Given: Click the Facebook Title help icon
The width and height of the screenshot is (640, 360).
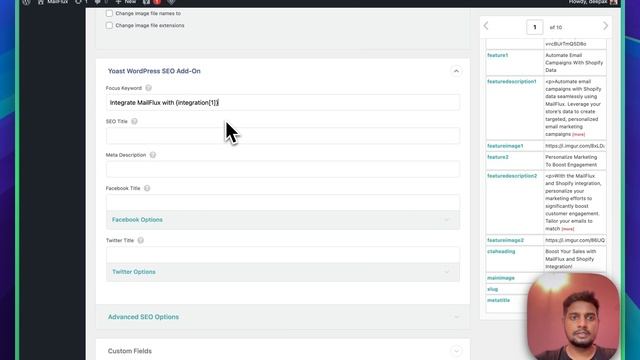Looking at the screenshot, I should pos(147,188).
